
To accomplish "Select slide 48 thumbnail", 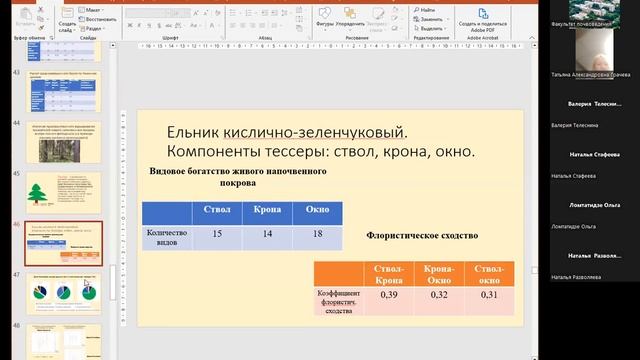I will coord(63,342).
